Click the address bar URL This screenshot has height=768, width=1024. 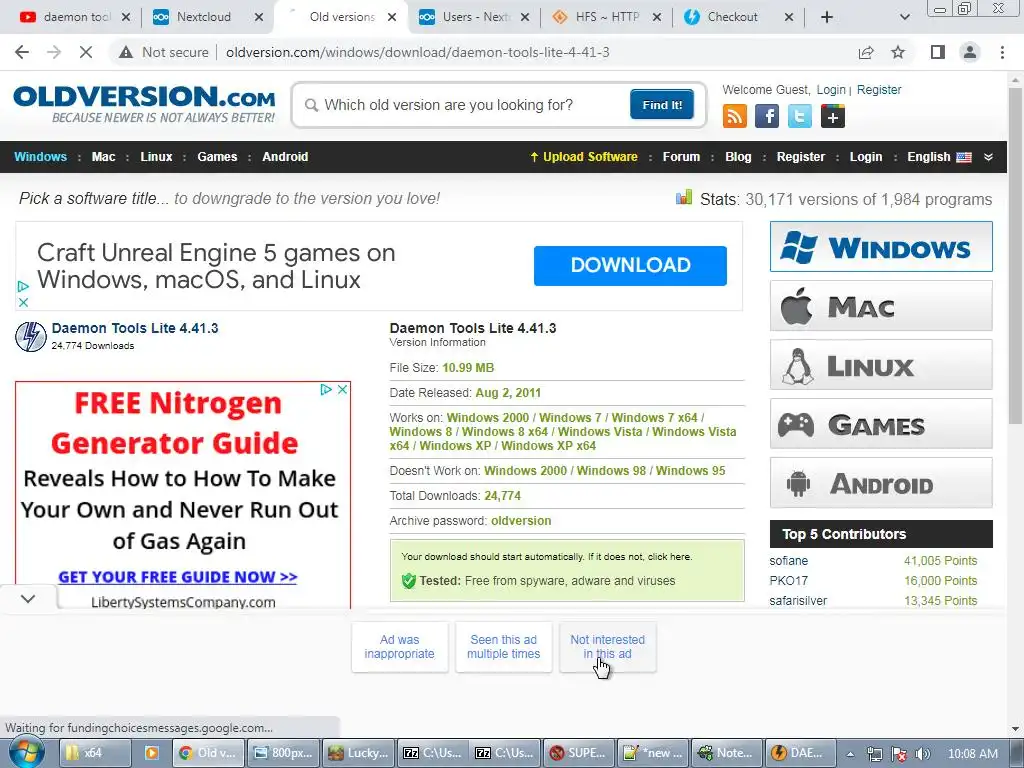coord(418,52)
